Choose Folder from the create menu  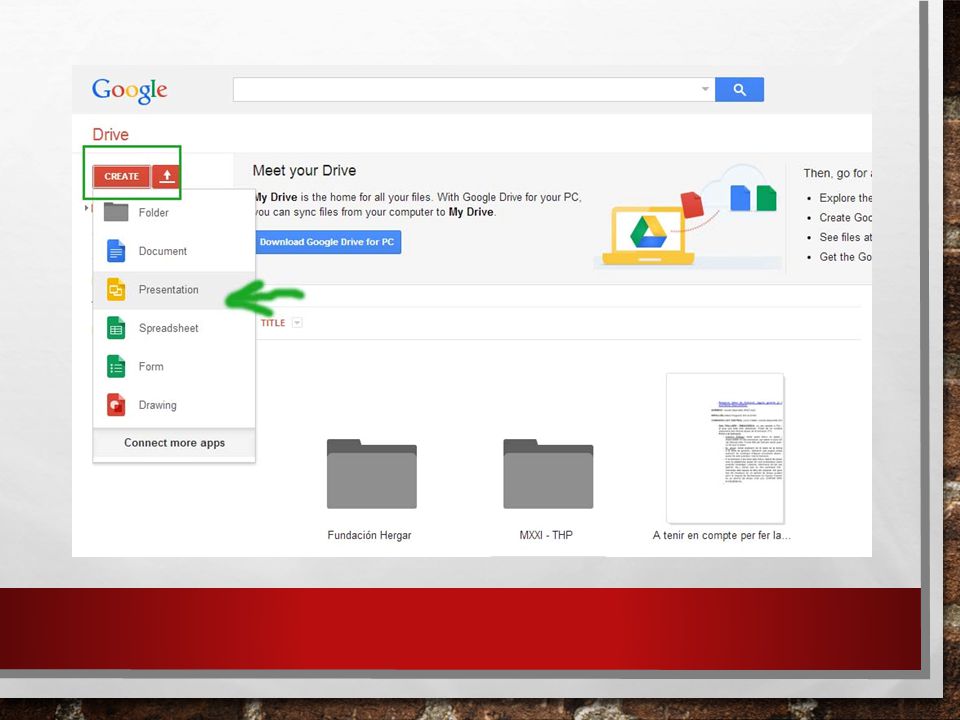click(174, 212)
